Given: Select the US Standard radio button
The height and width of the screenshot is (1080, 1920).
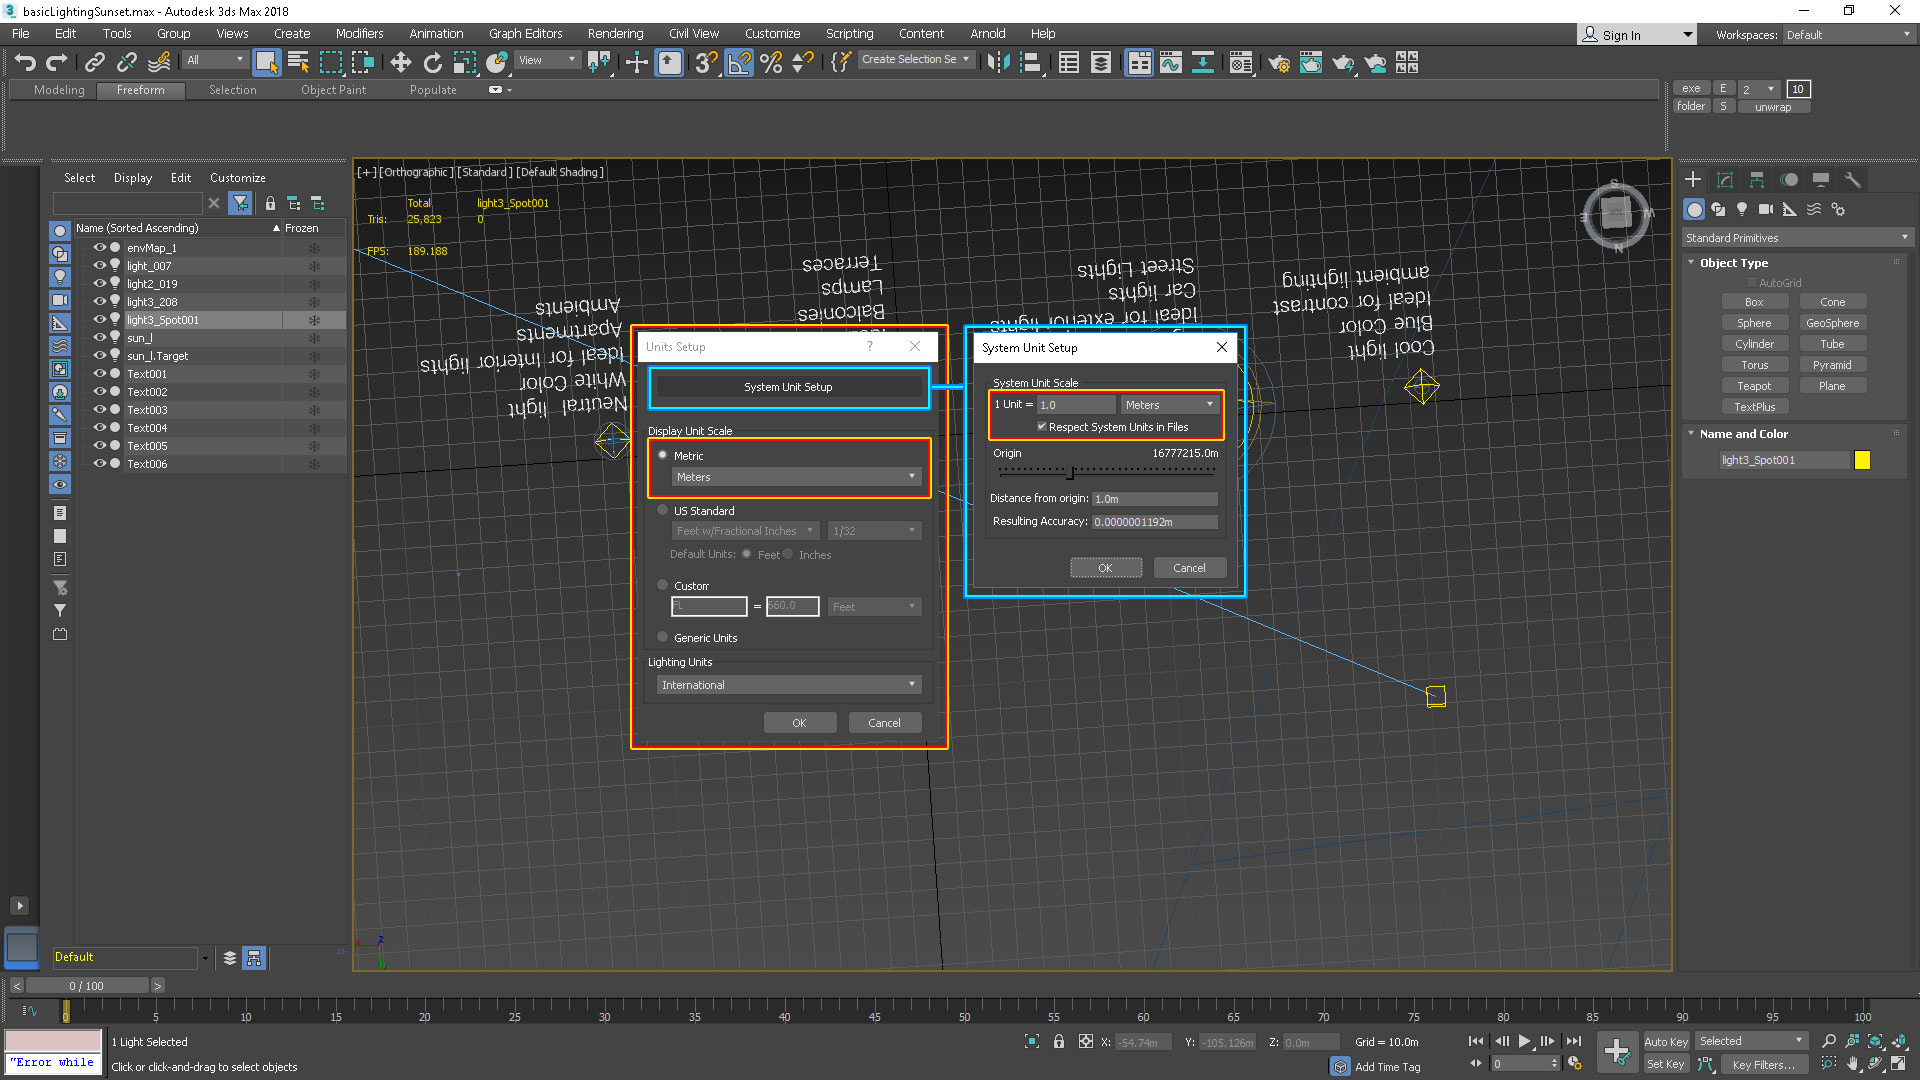Looking at the screenshot, I should point(663,510).
